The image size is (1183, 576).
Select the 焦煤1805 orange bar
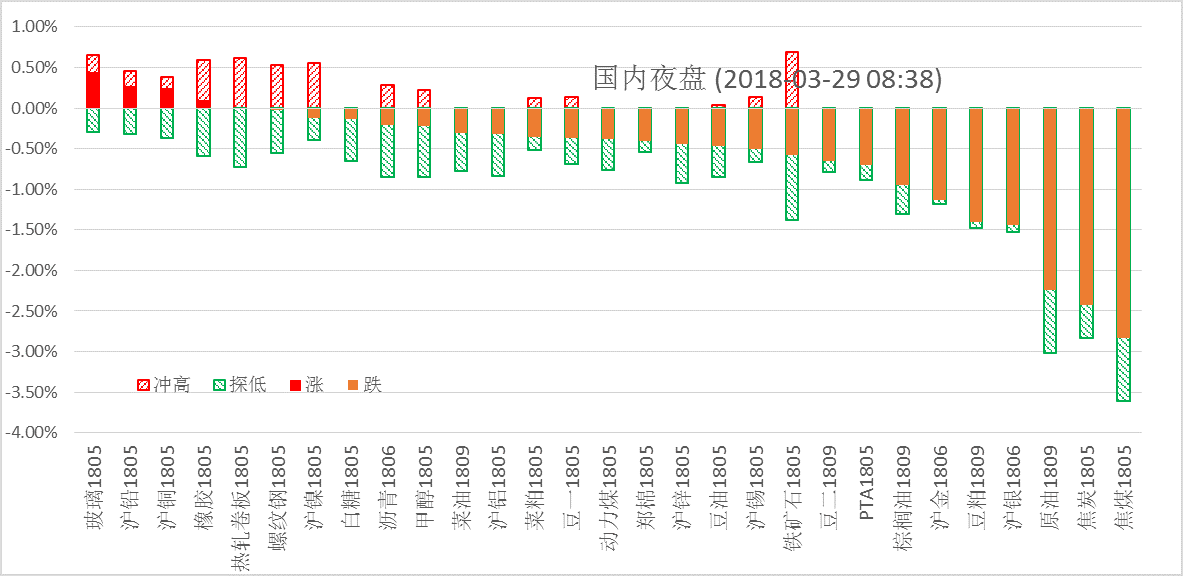(x=1123, y=222)
